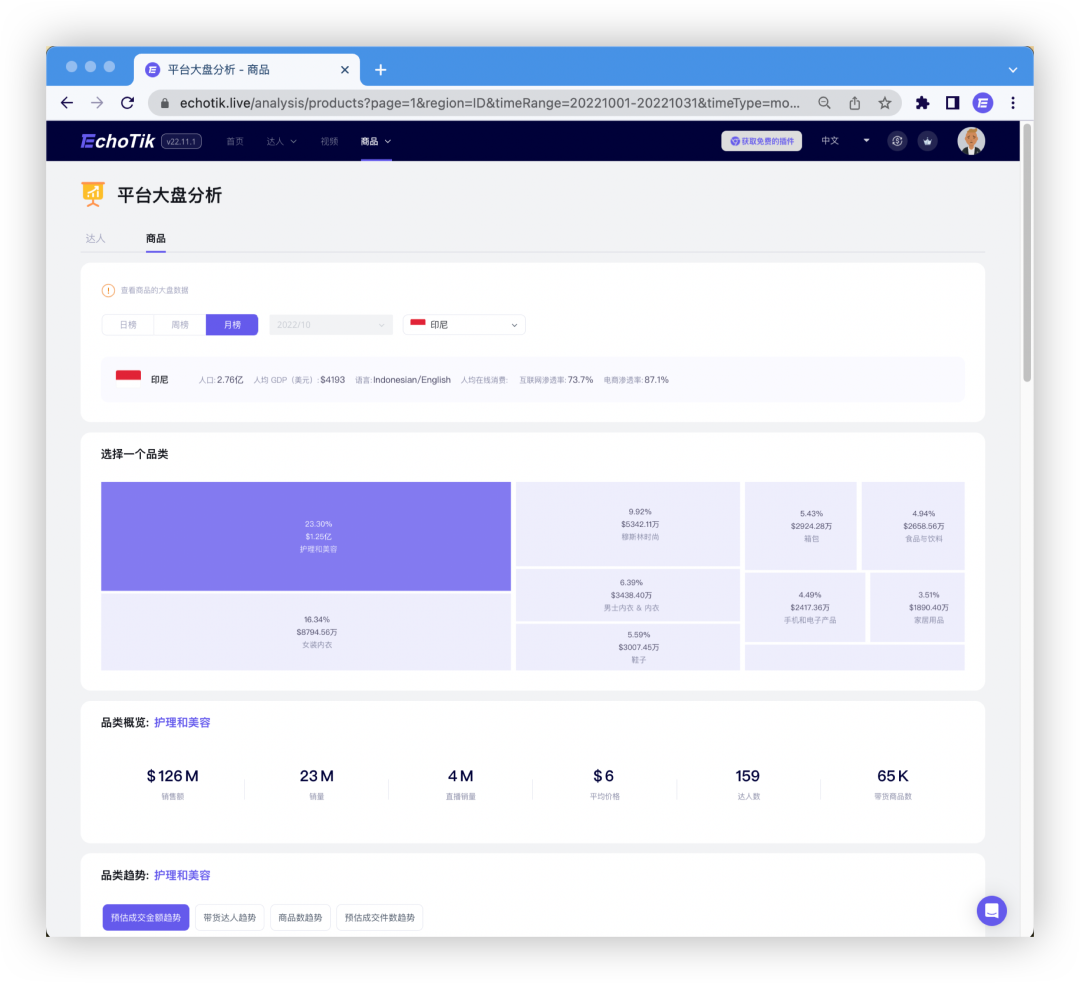Open the purple EchoTik extension icon in browser toolbar

pyautogui.click(x=982, y=103)
